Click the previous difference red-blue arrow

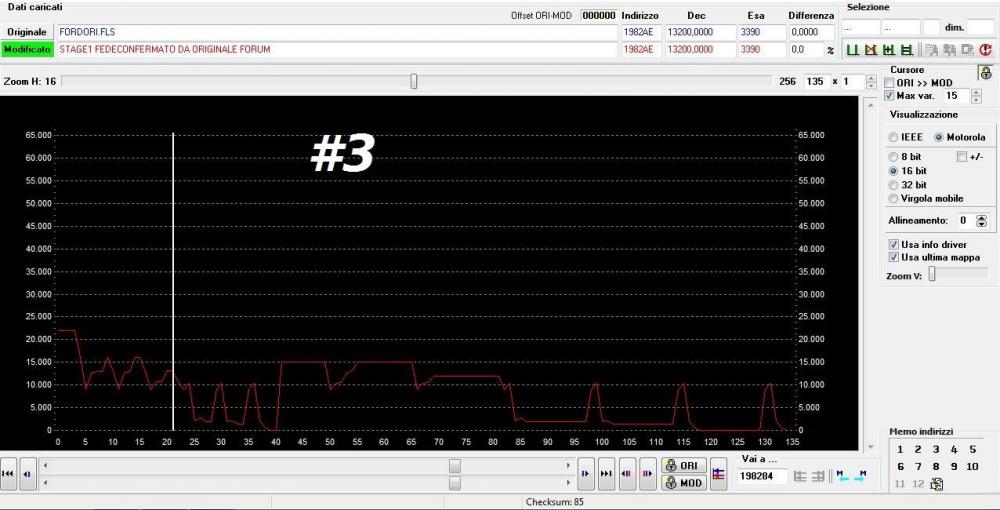(x=628, y=474)
